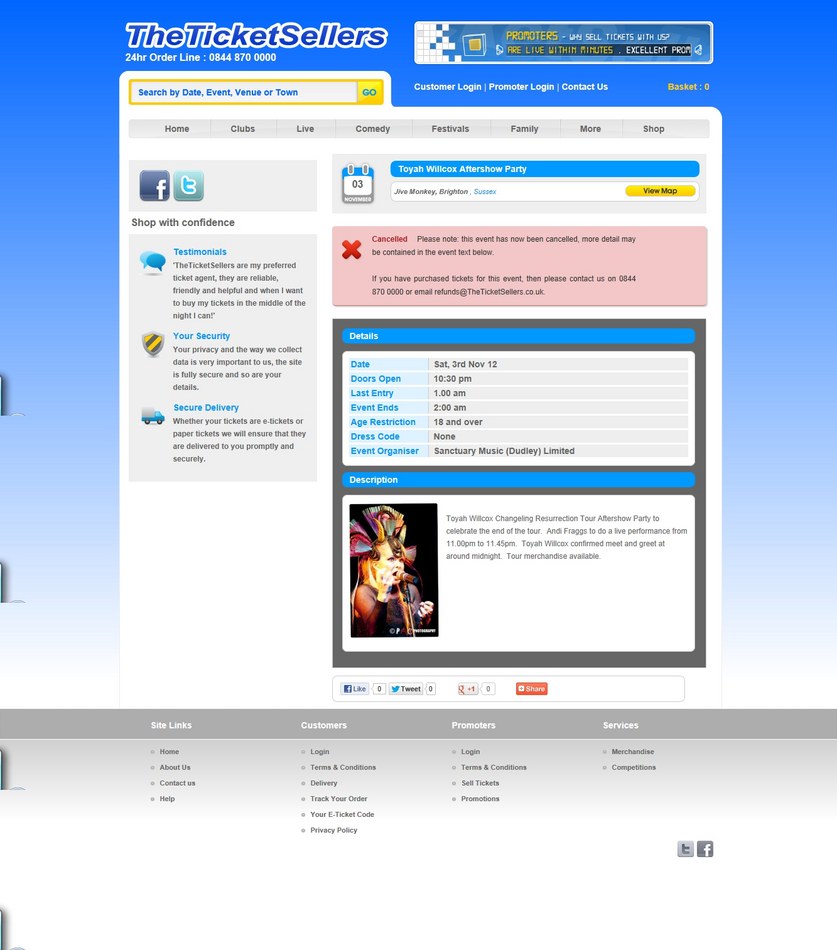
Task: Click footer About Us link
Action: [x=175, y=767]
